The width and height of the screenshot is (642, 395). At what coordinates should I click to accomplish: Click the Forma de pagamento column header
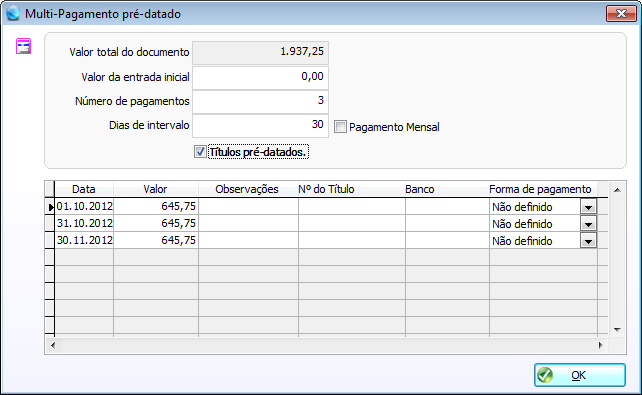point(543,189)
